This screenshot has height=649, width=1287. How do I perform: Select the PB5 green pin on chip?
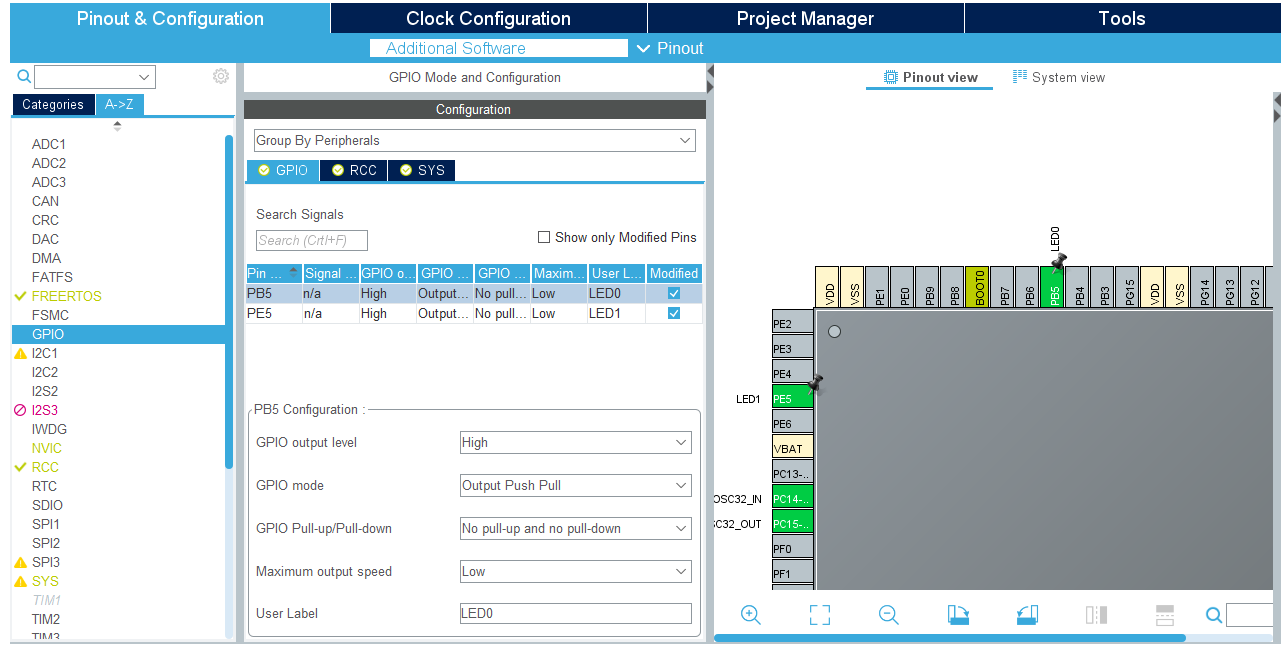click(x=1053, y=286)
